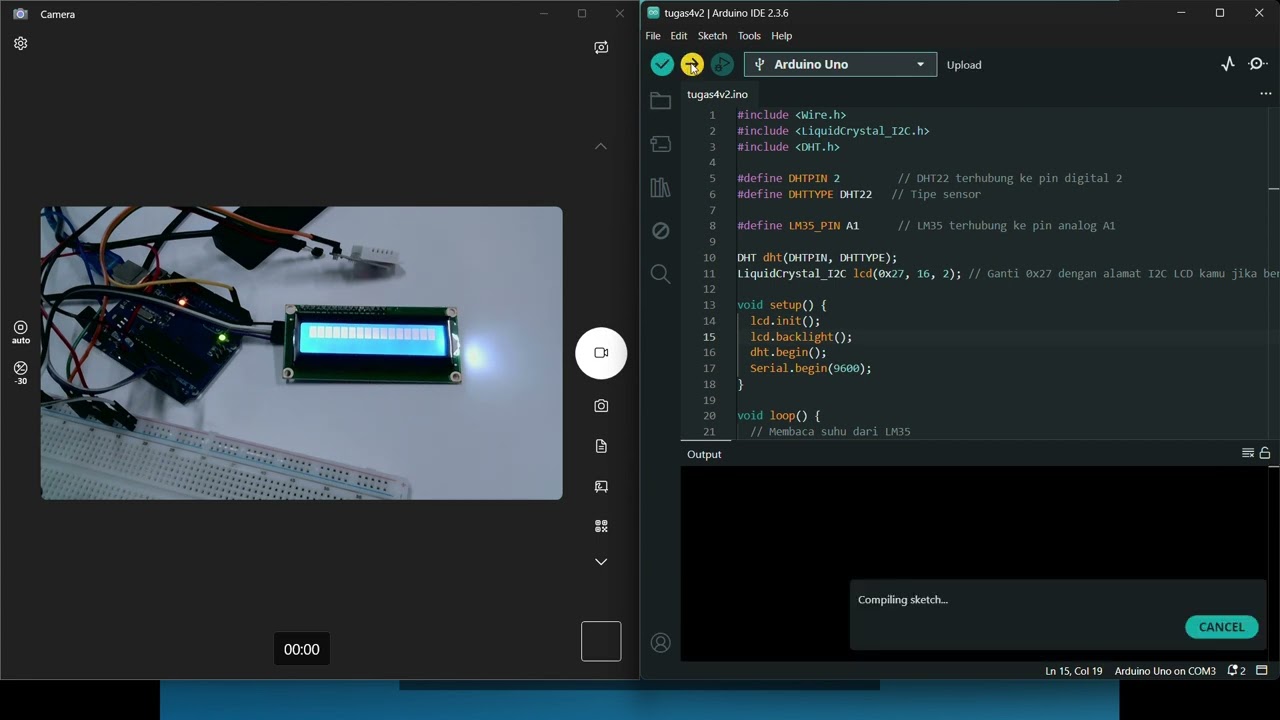Click the 00:00 recording timer in Camera
Screen dimensions: 1280x720
point(302,650)
